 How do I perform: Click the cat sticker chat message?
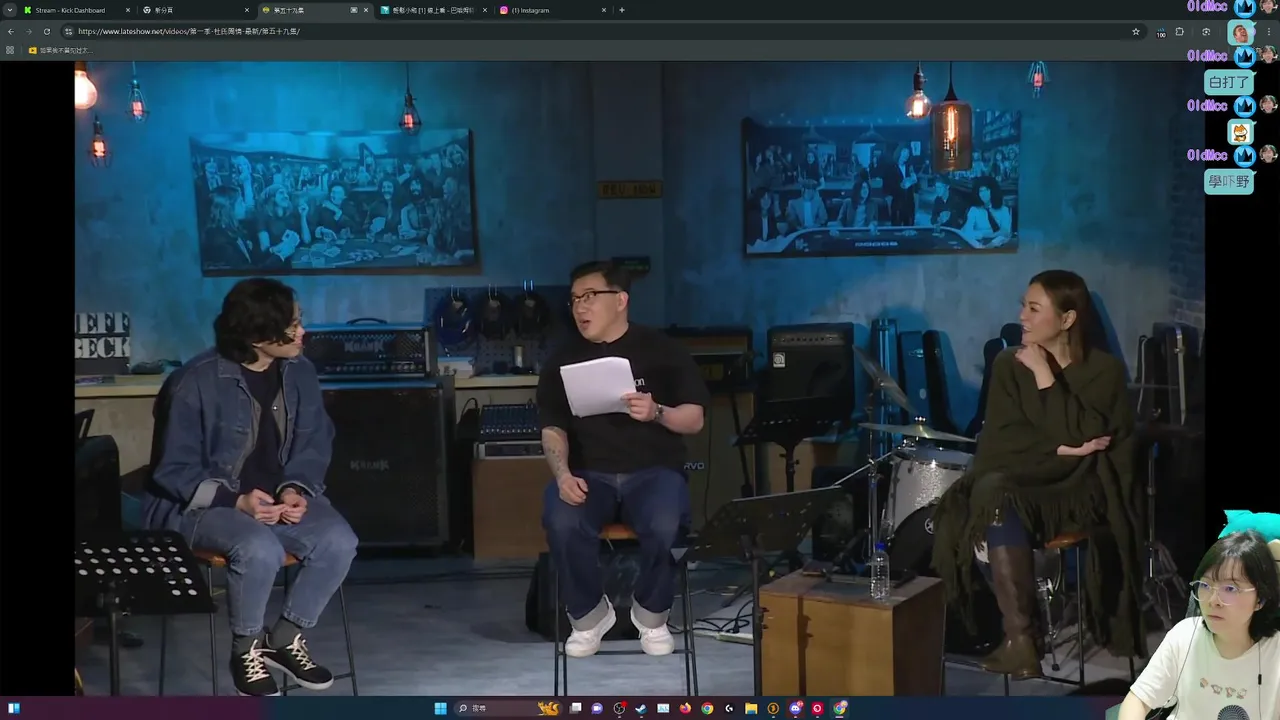click(x=1240, y=132)
